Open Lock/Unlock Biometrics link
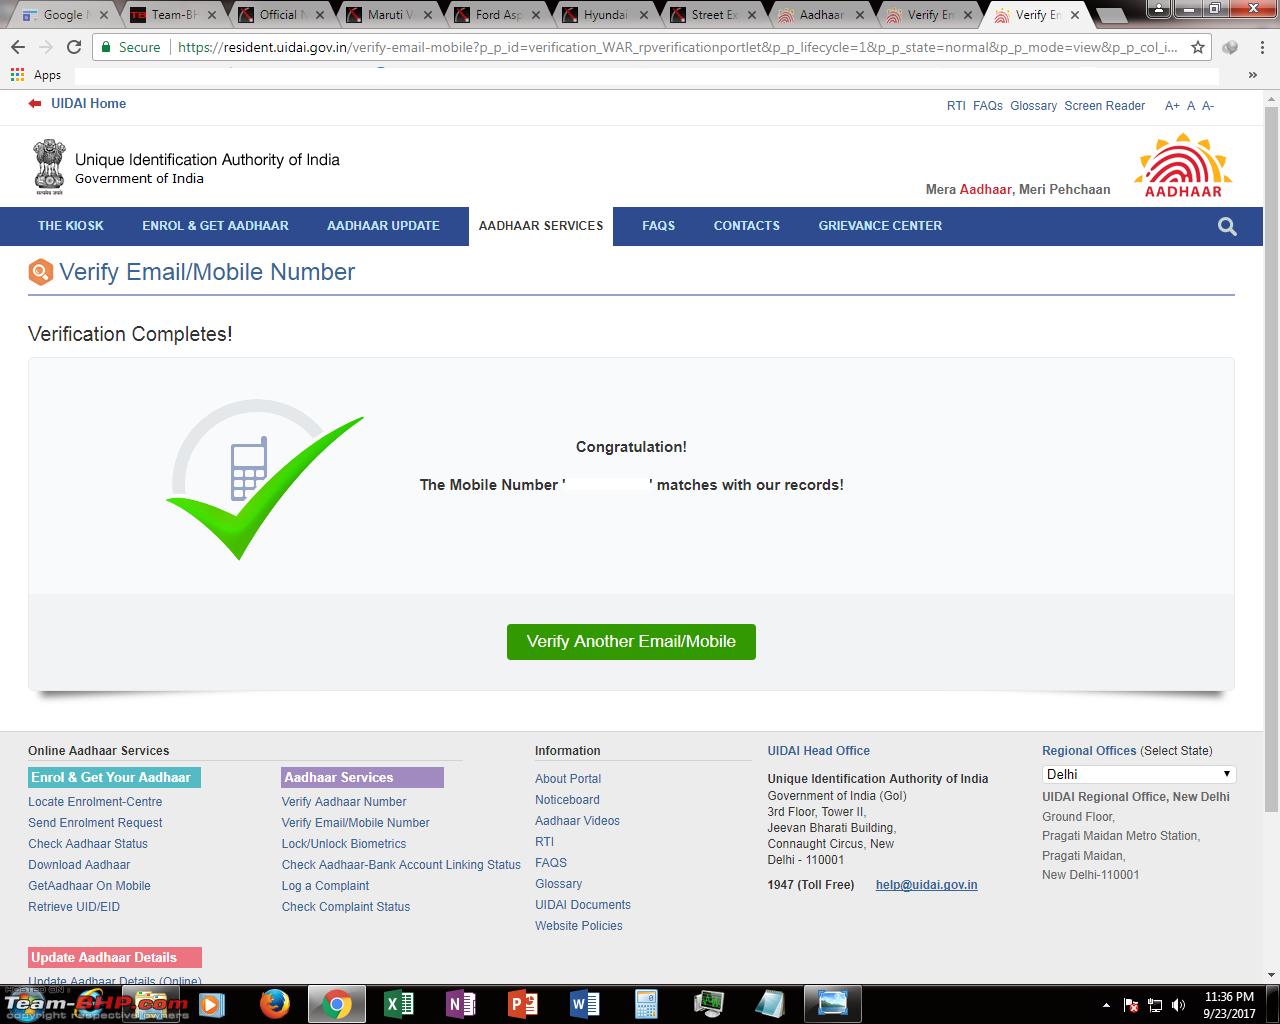Viewport: 1280px width, 1024px height. point(344,844)
